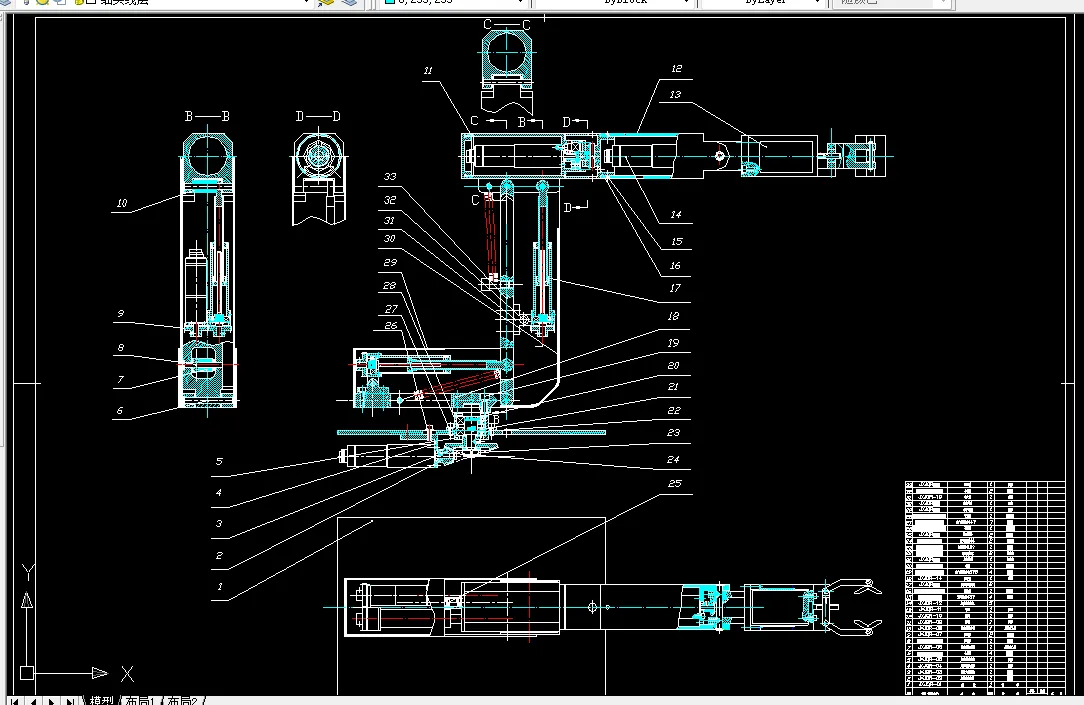Screen dimensions: 1084x705
Task: Select part callout number 23
Action: (673, 433)
